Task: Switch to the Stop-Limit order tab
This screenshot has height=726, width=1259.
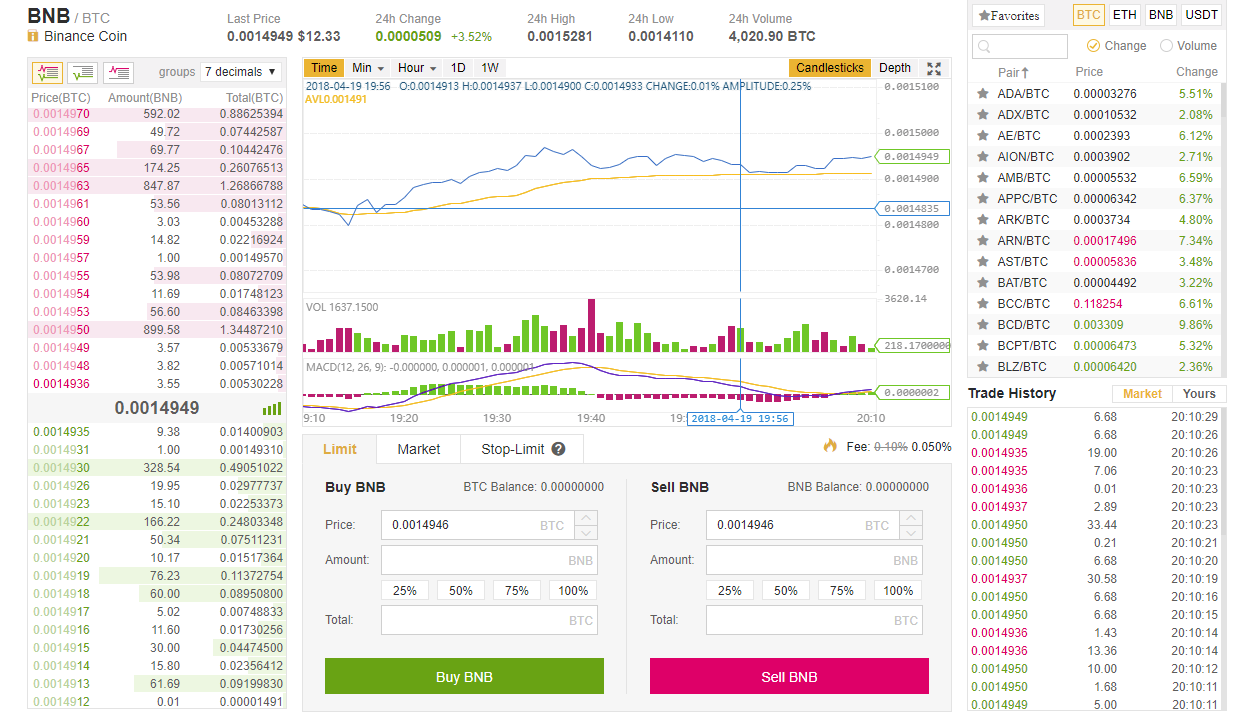Action: [x=522, y=449]
